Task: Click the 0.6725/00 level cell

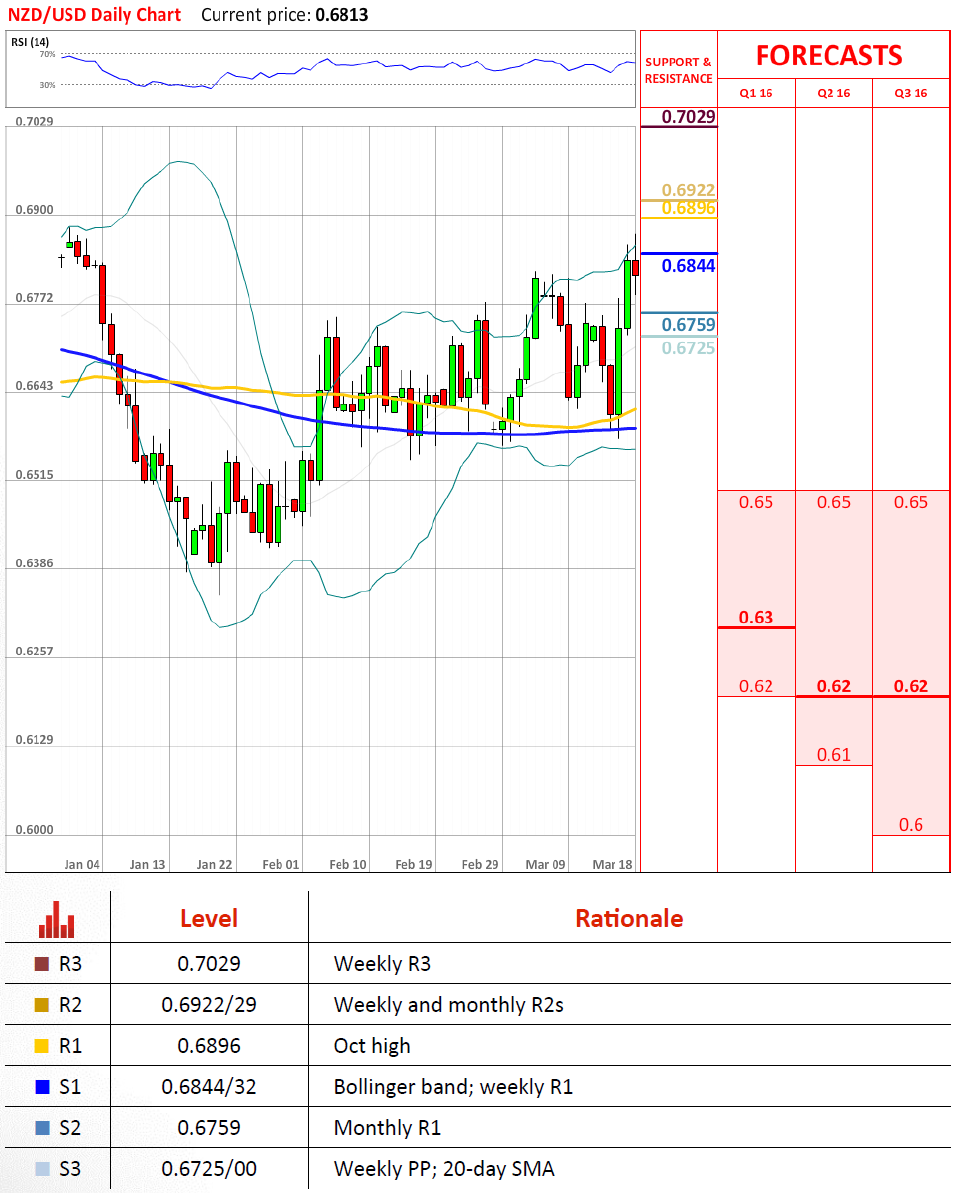Action: click(x=209, y=1169)
